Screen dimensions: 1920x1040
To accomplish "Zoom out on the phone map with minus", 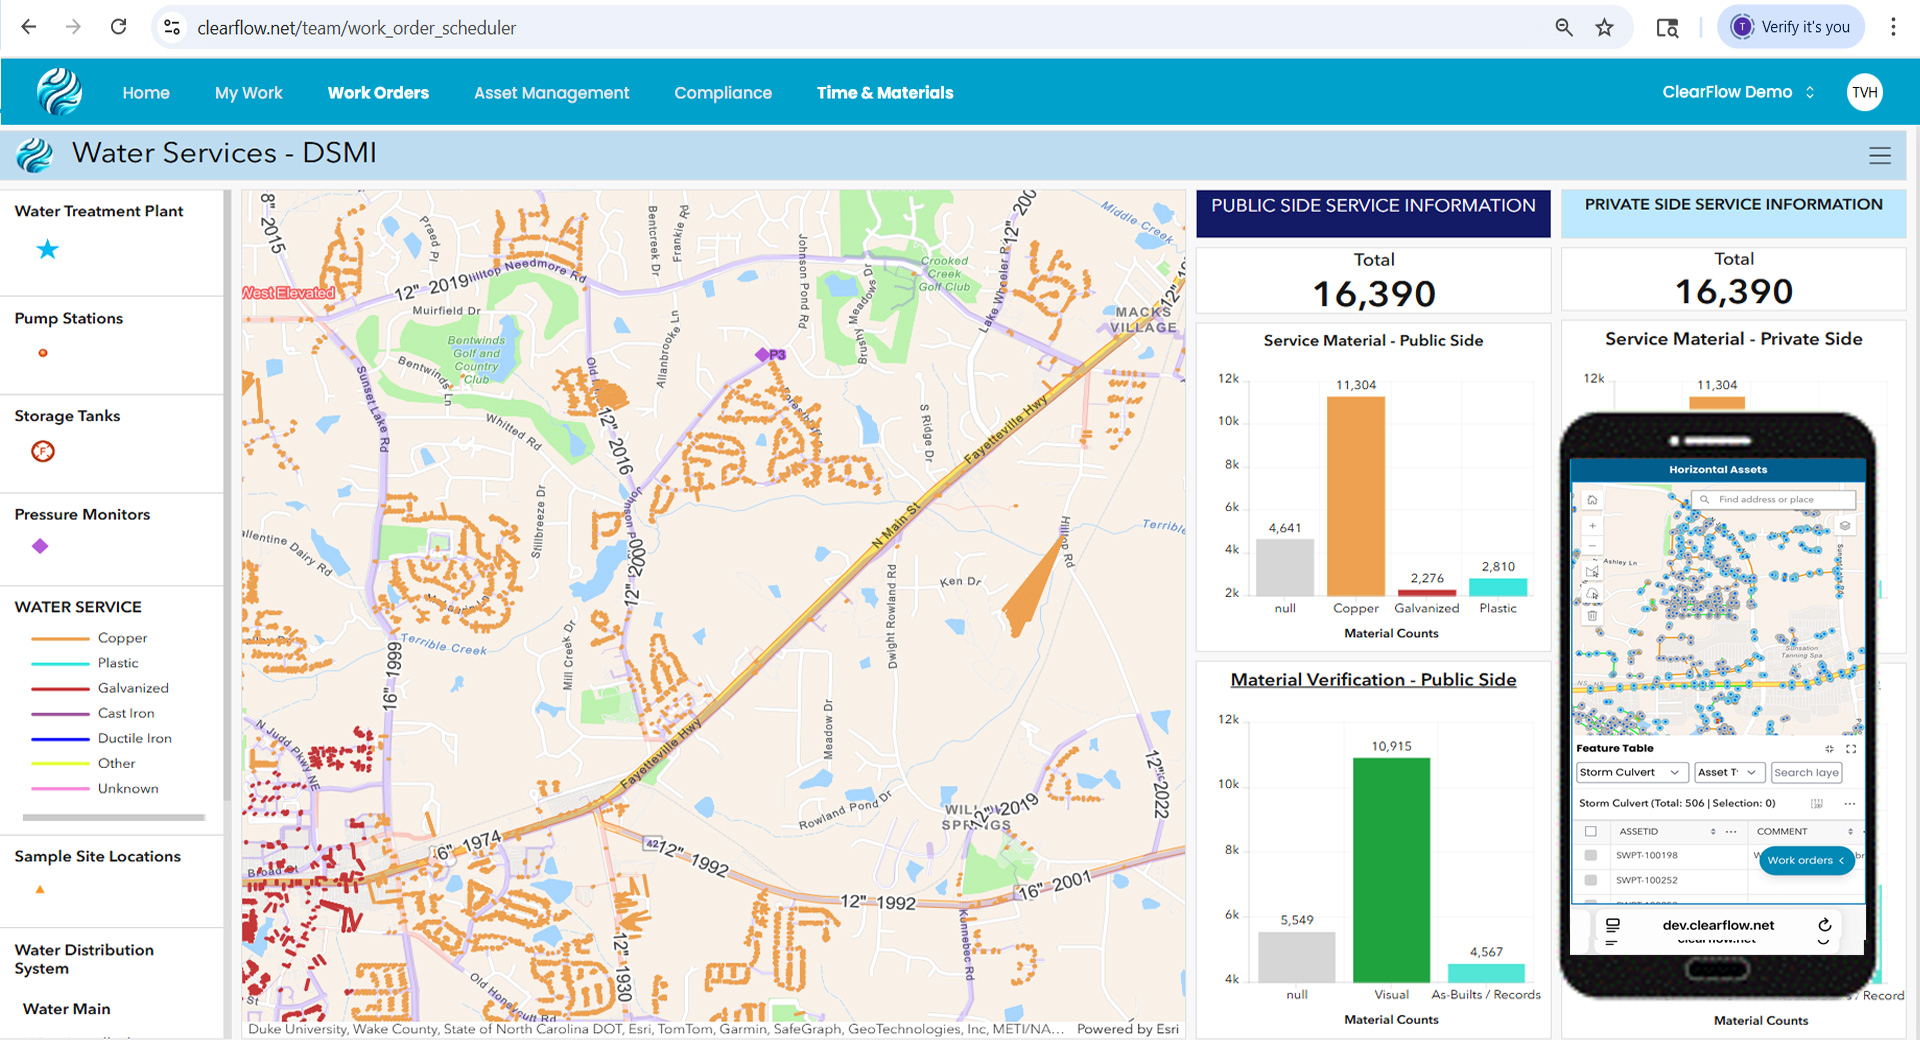I will 1592,546.
